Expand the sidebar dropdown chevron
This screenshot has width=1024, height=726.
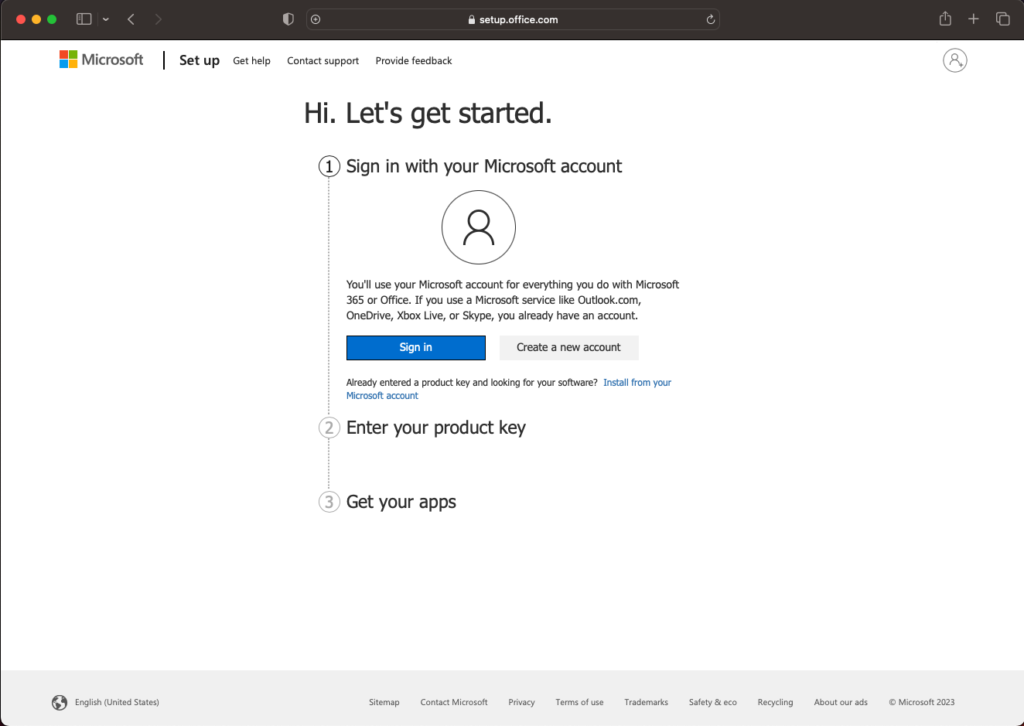(x=106, y=19)
